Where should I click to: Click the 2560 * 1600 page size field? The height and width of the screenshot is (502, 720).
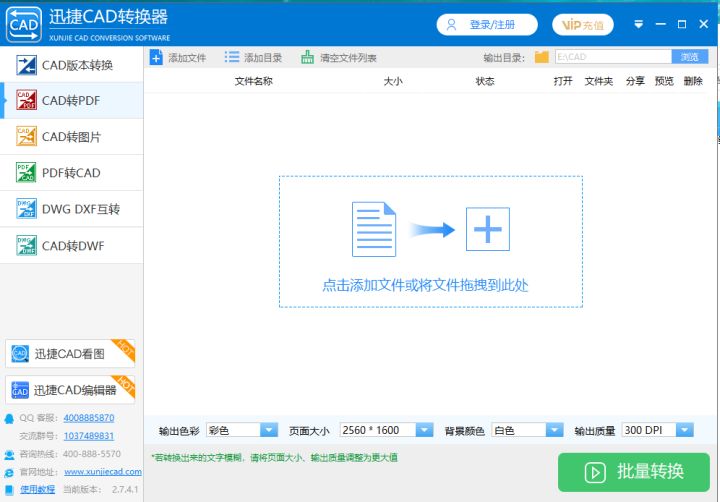click(x=387, y=430)
